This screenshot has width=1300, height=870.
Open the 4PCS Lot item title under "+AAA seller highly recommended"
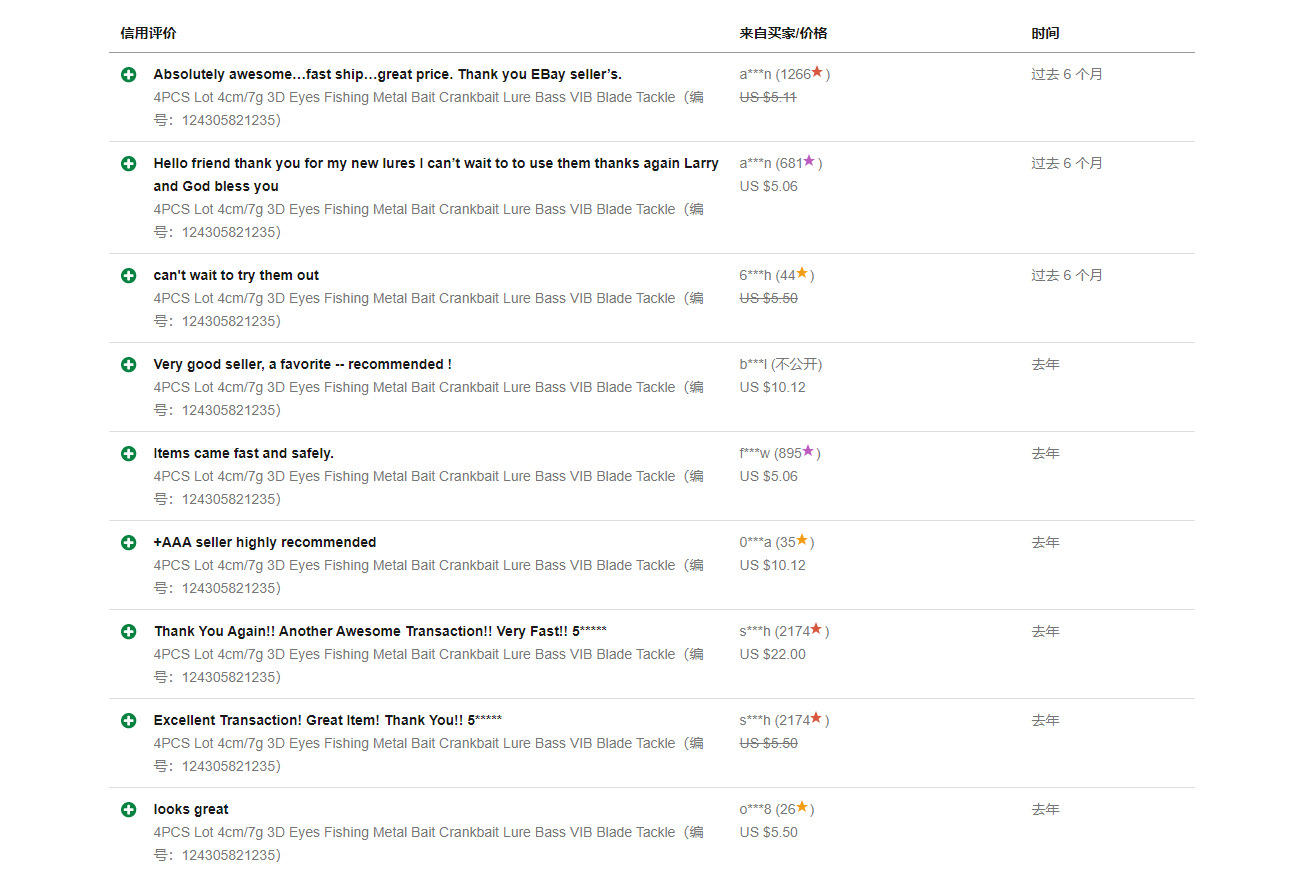point(428,577)
